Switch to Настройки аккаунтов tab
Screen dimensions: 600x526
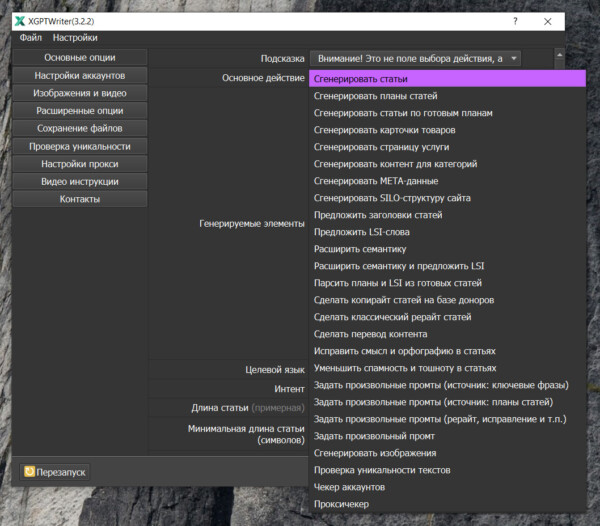(x=80, y=75)
